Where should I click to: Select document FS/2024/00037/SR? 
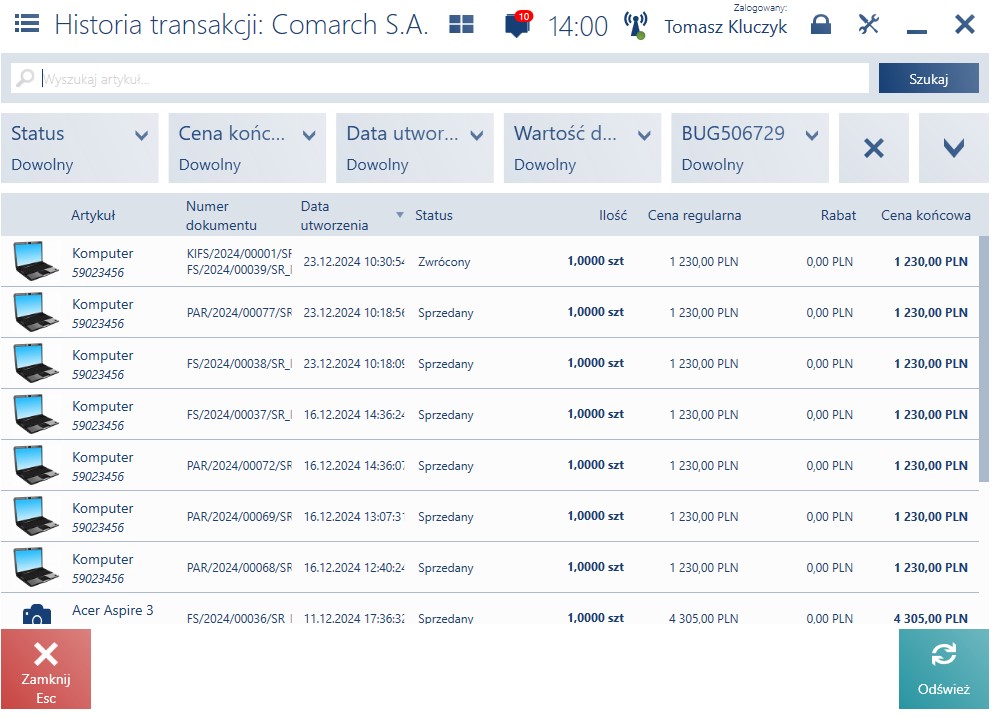(239, 414)
